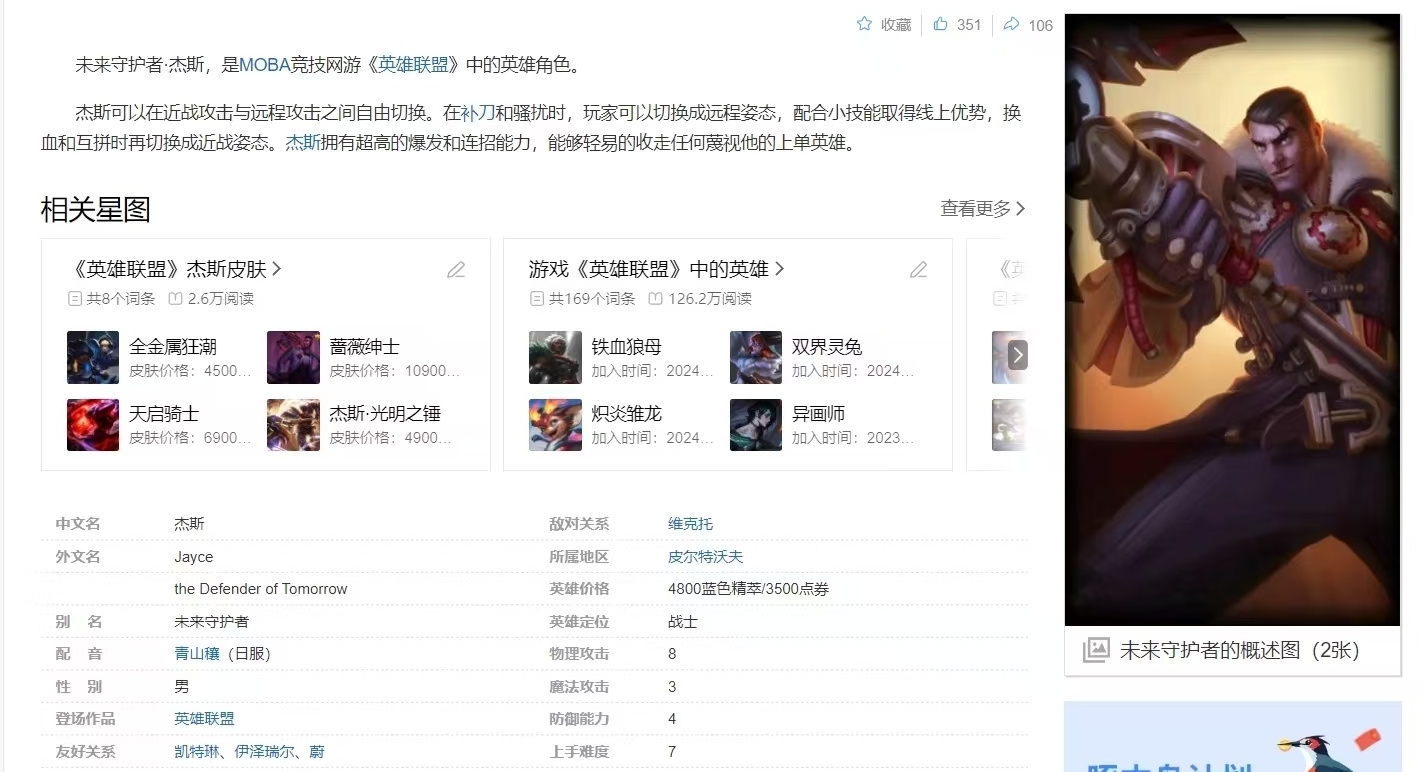
Task: Click the 相关星图 section heading
Action: [95, 209]
